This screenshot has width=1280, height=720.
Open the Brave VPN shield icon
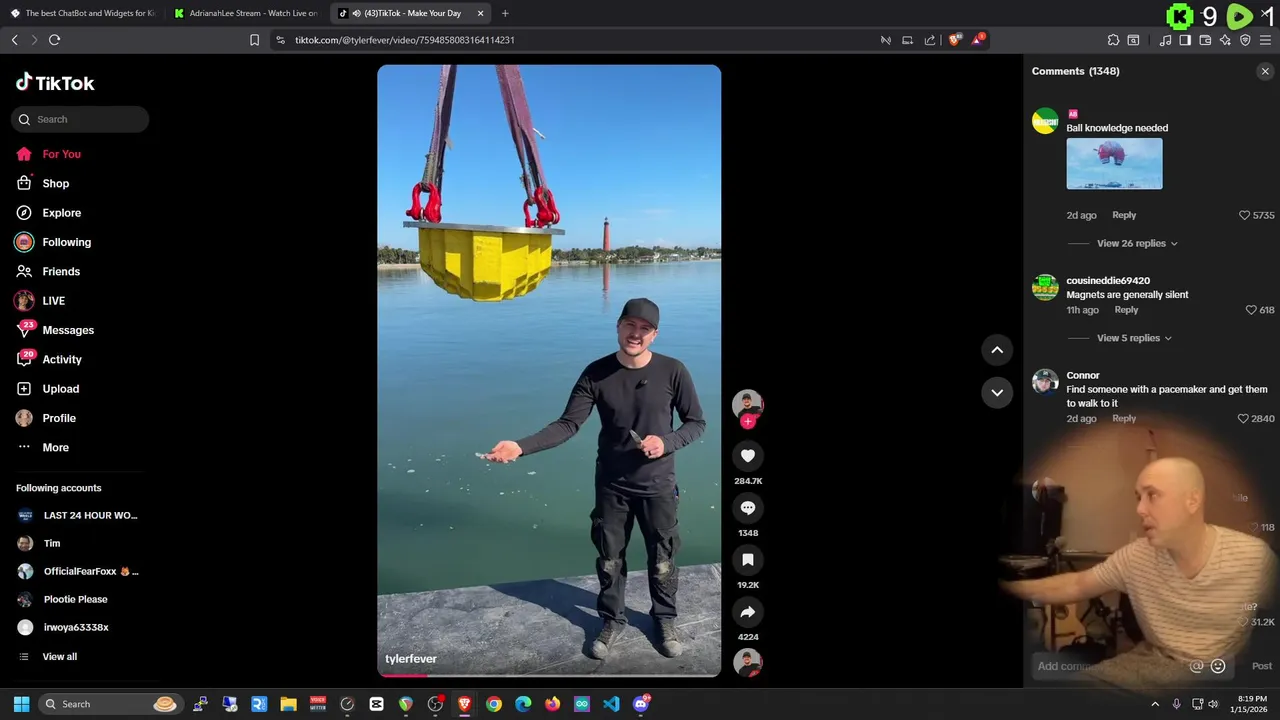point(1245,40)
